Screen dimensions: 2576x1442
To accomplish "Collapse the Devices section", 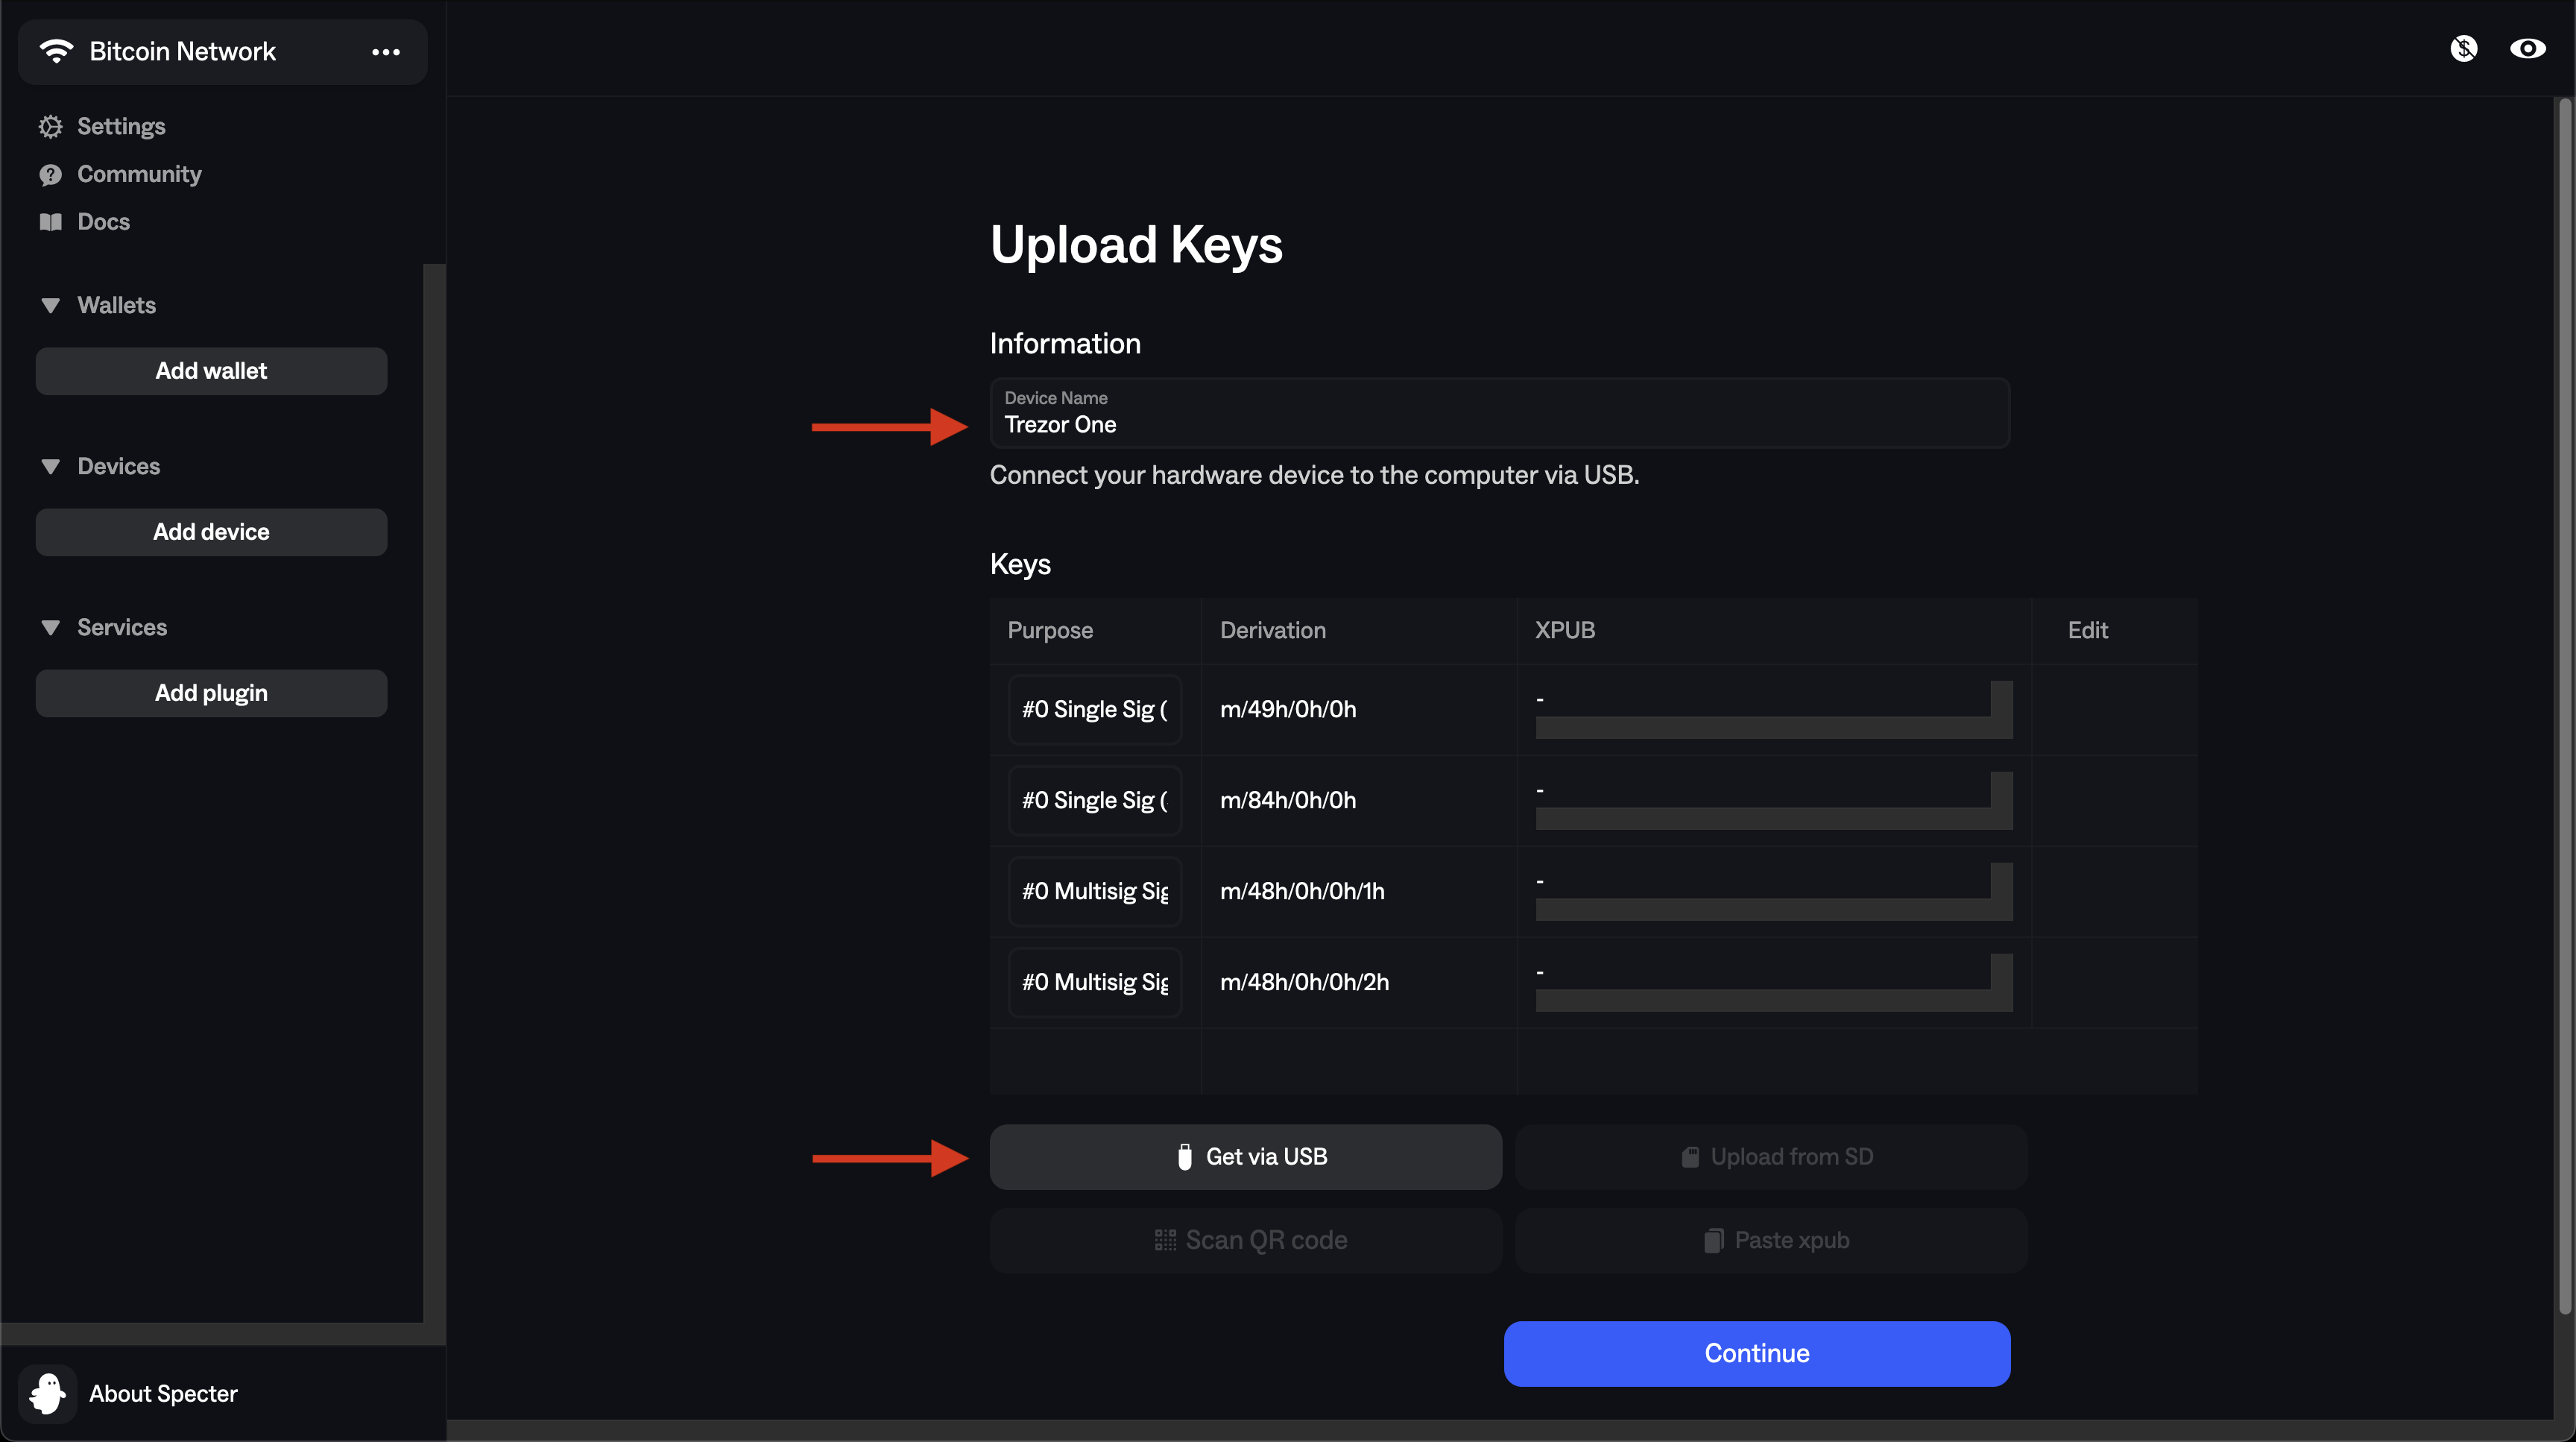I will pos(50,467).
